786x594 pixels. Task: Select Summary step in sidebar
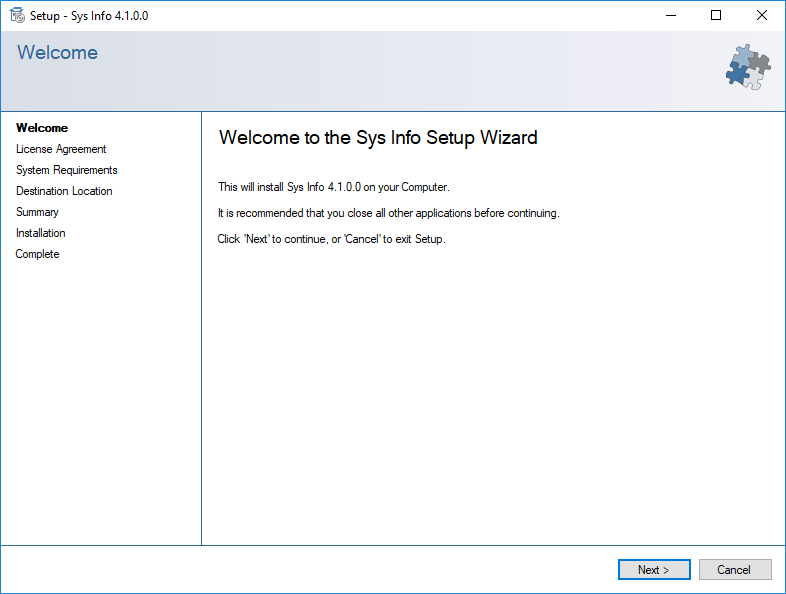(x=37, y=212)
